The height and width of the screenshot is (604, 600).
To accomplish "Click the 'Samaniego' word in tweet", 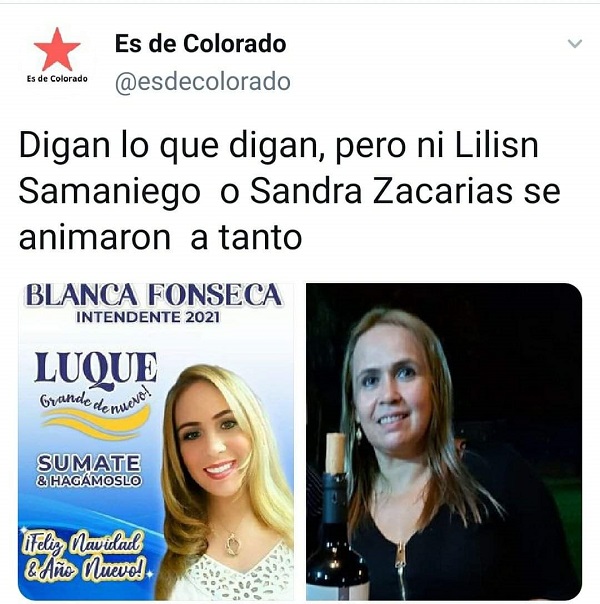I will point(109,193).
